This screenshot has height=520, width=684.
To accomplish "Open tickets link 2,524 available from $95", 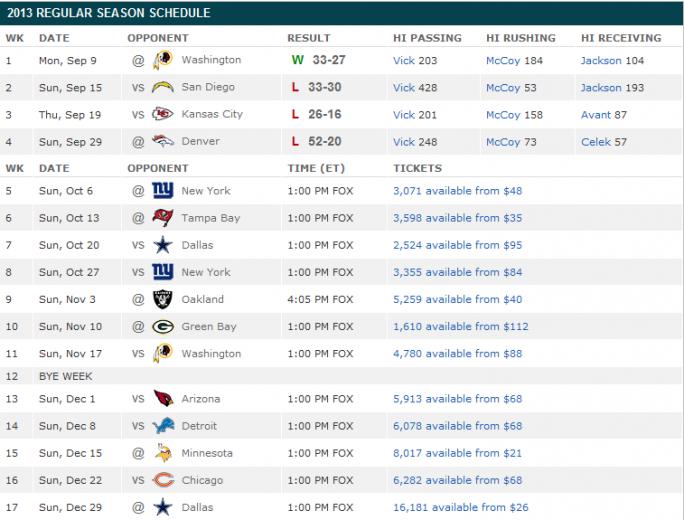I will (x=458, y=245).
